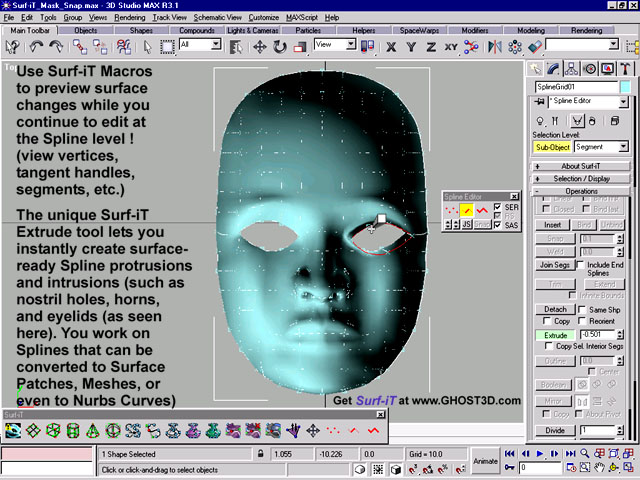640x480 pixels.
Task: Click the SplineGrid01 object name field
Action: pyautogui.click(x=576, y=87)
